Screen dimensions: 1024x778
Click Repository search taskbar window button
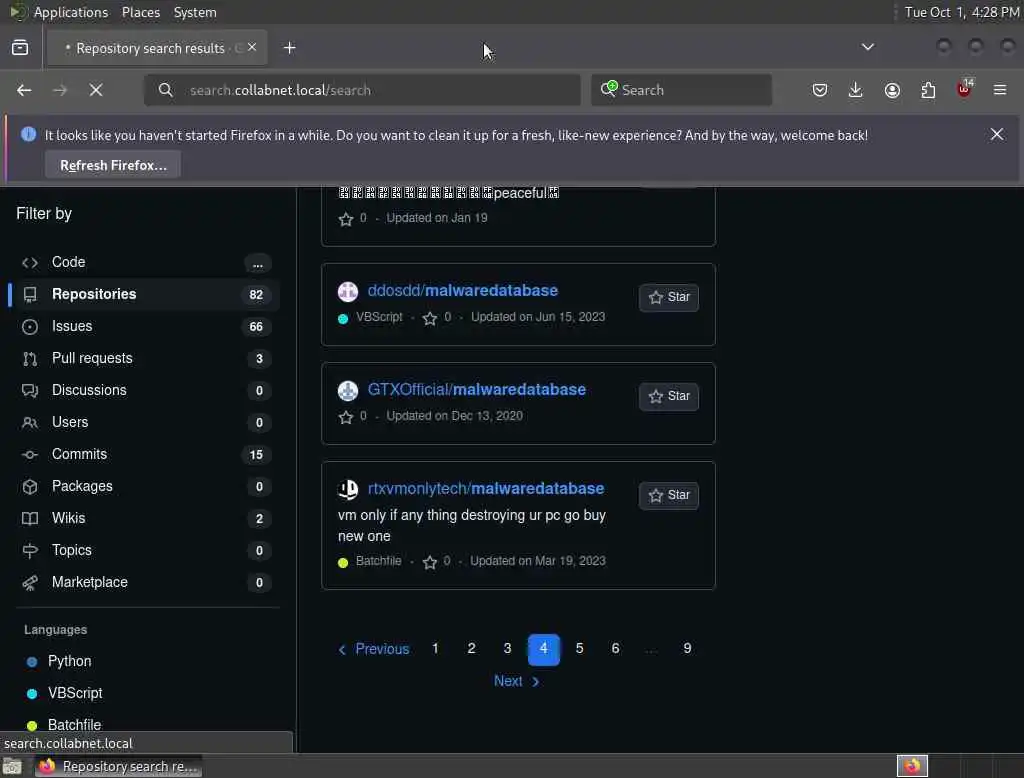coord(118,766)
